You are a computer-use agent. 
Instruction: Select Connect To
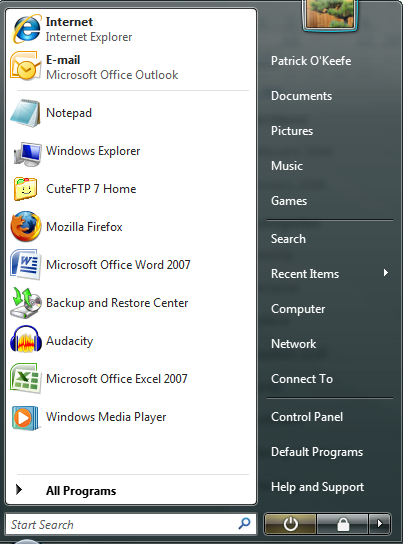pyautogui.click(x=302, y=379)
